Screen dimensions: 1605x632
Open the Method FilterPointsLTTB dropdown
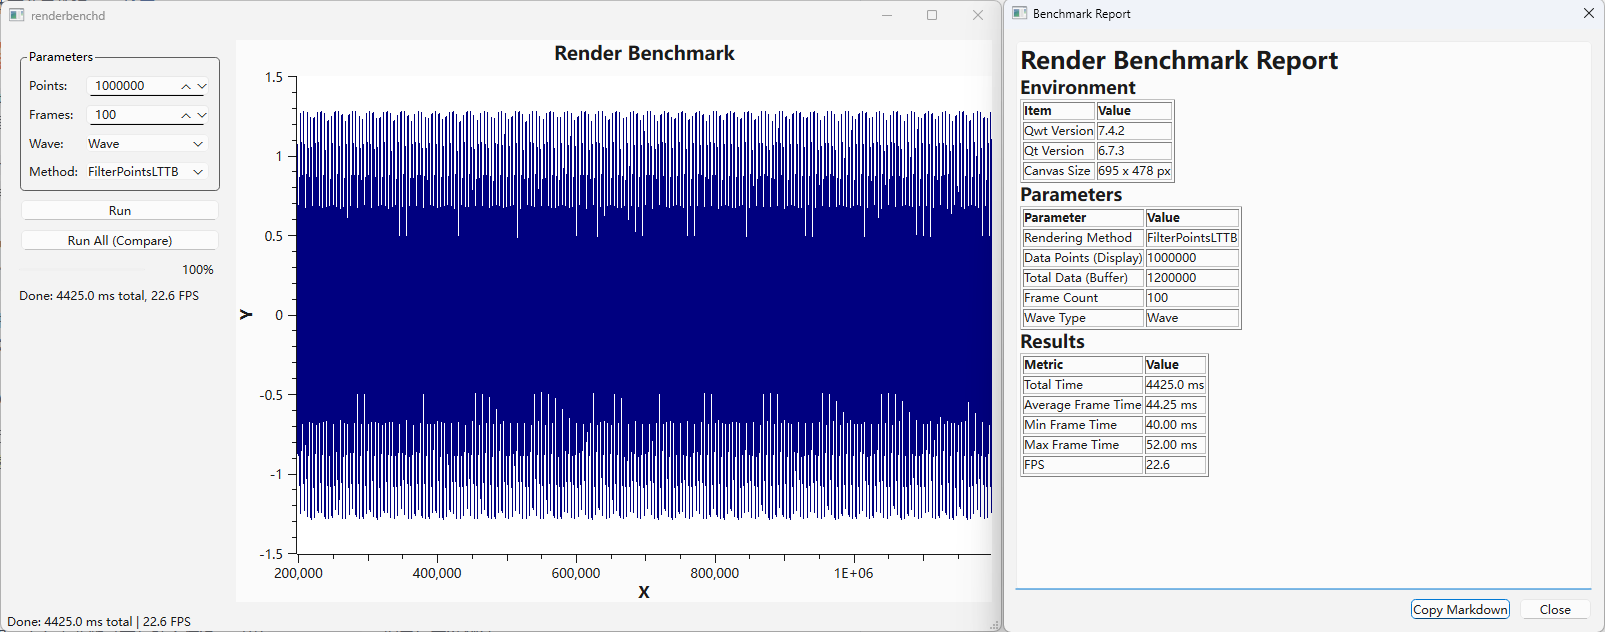pyautogui.click(x=147, y=172)
